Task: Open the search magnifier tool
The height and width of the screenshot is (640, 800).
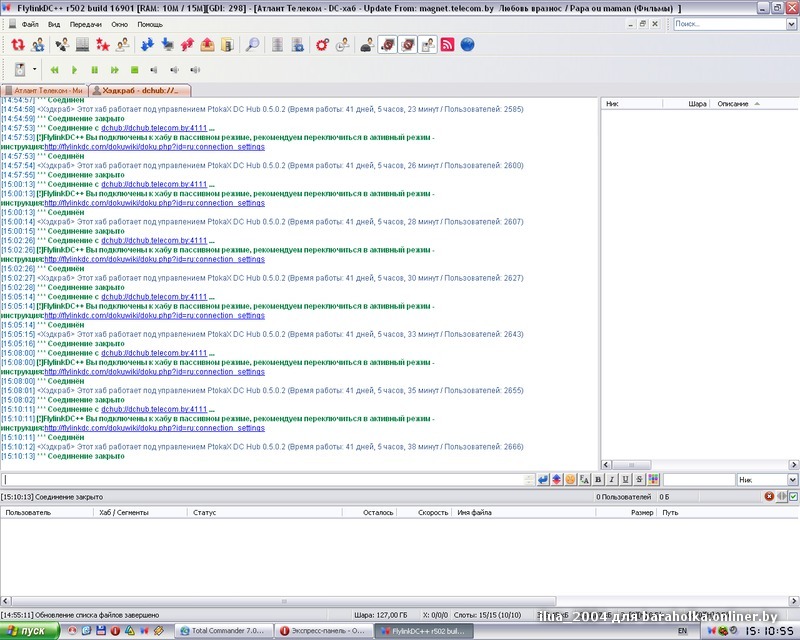Action: click(x=252, y=45)
